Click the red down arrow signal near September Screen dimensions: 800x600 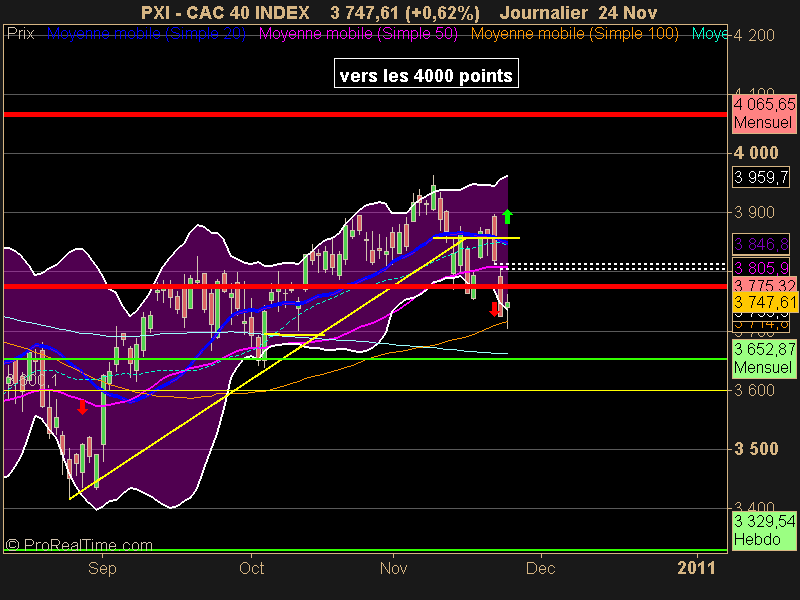pos(83,407)
